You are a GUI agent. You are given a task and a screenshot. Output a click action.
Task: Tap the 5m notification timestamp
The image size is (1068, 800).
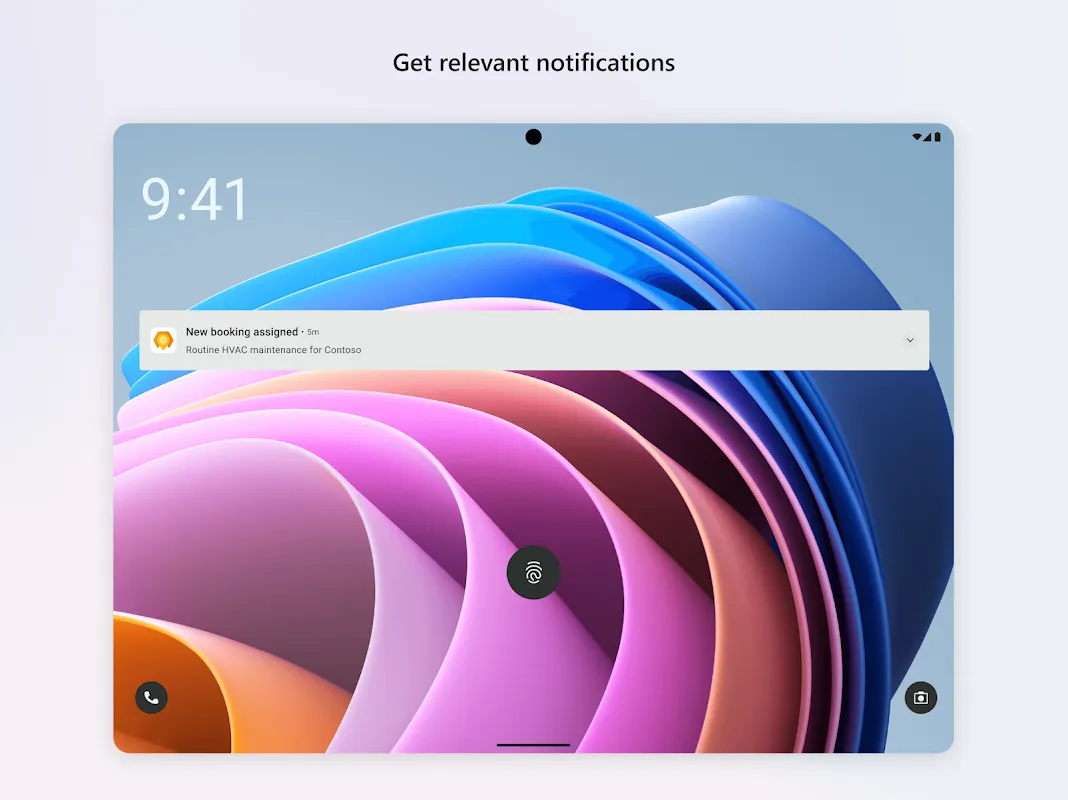point(313,332)
